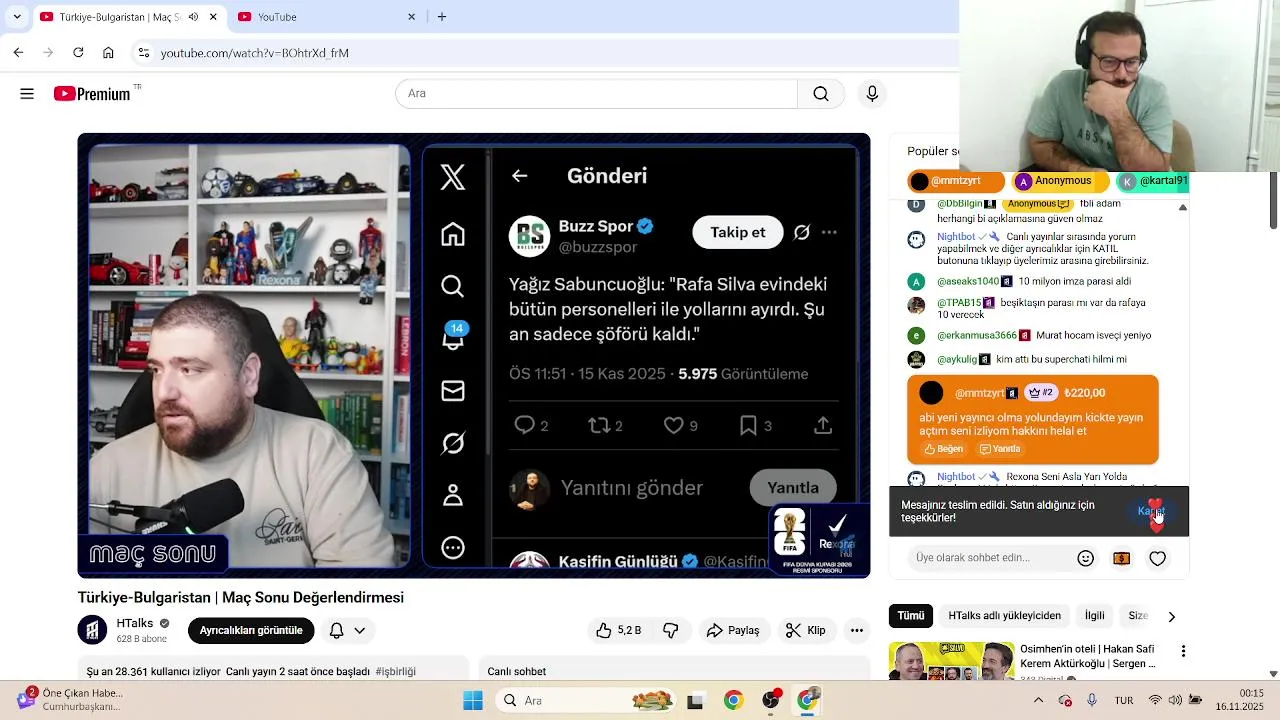Click Ayrıcalıkları görüntüle membership button

coord(251,631)
